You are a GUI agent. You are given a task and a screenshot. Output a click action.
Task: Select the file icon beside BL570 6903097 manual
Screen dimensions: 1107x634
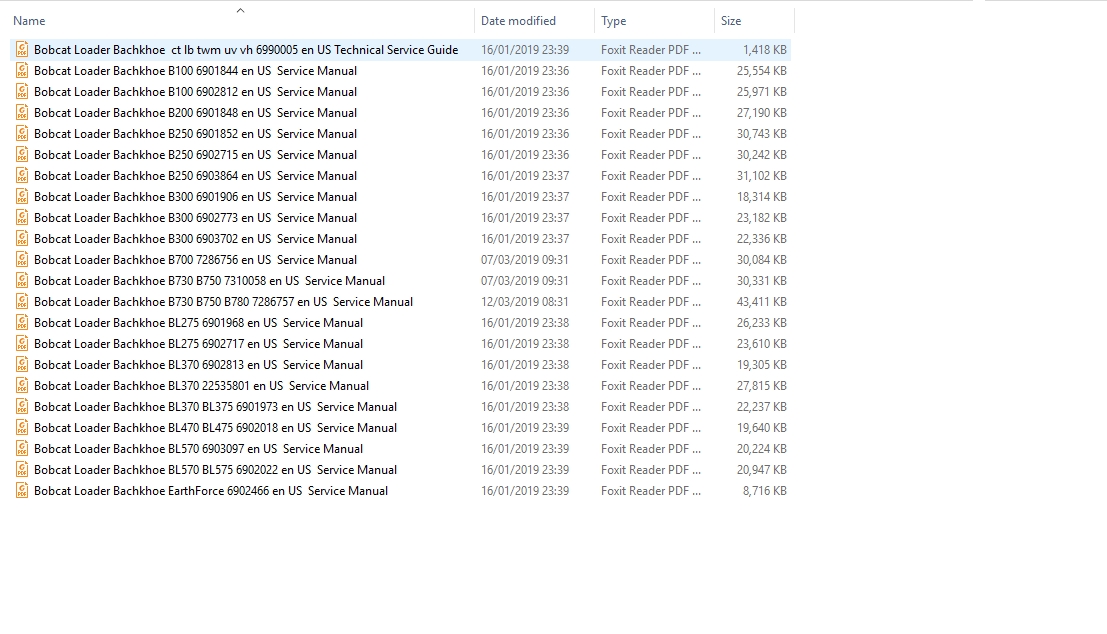pyautogui.click(x=22, y=449)
